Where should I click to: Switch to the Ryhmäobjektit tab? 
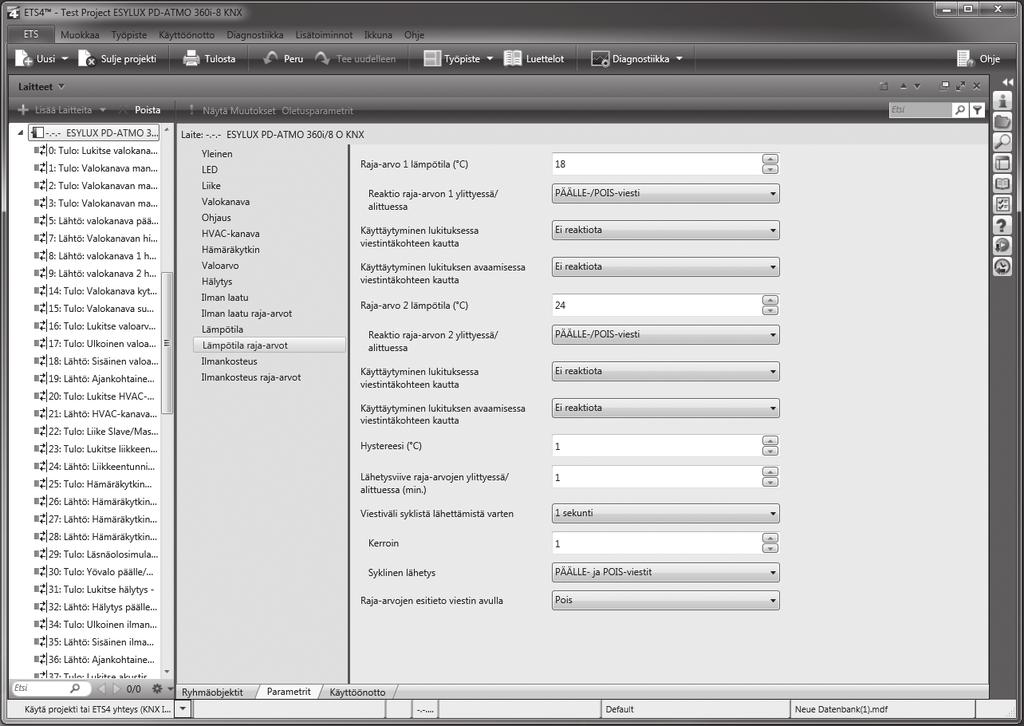[x=212, y=692]
